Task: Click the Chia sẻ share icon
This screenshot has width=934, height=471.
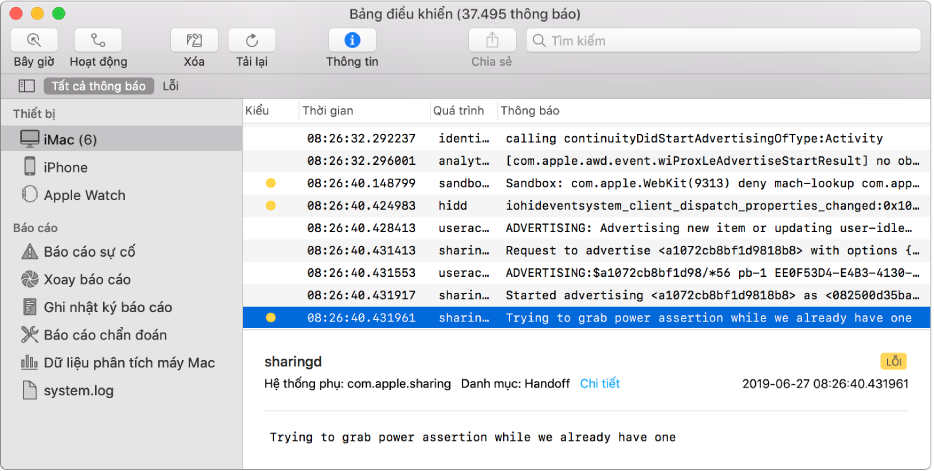Action: [492, 40]
